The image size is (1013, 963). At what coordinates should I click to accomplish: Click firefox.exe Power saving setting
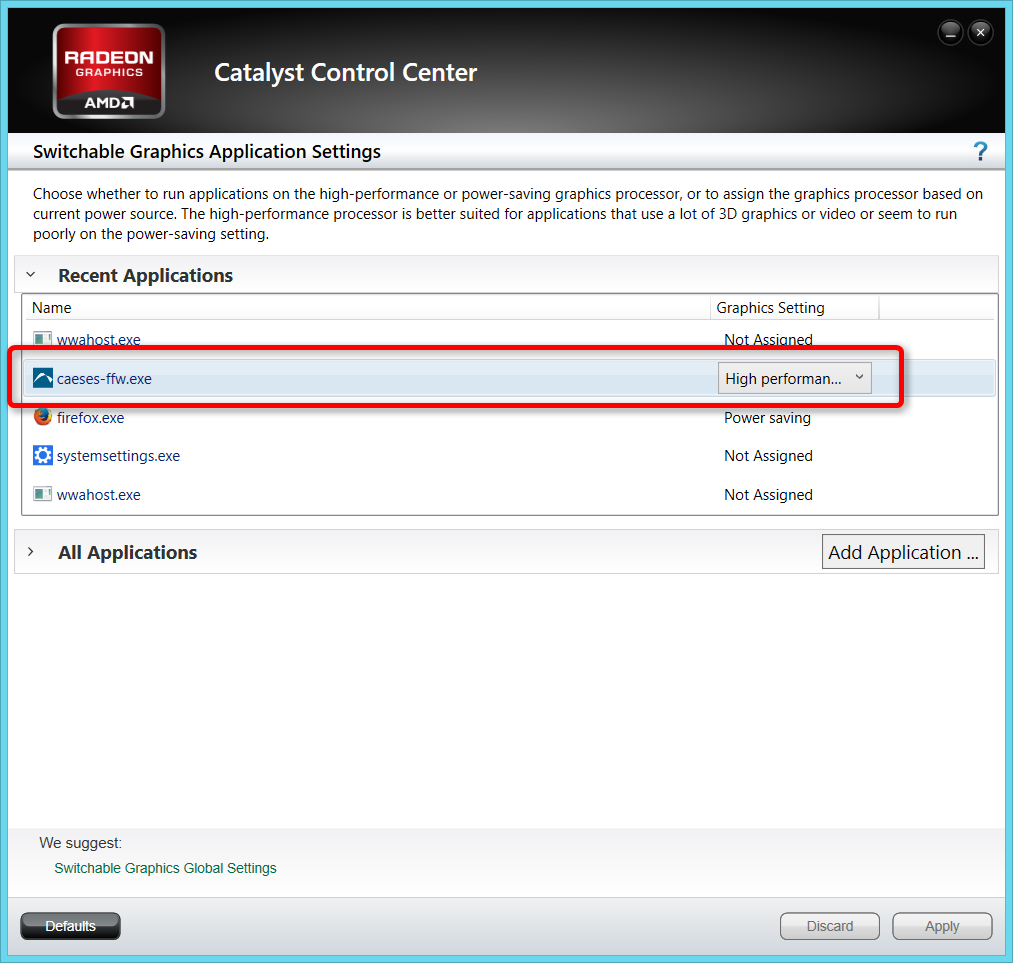[x=767, y=418]
